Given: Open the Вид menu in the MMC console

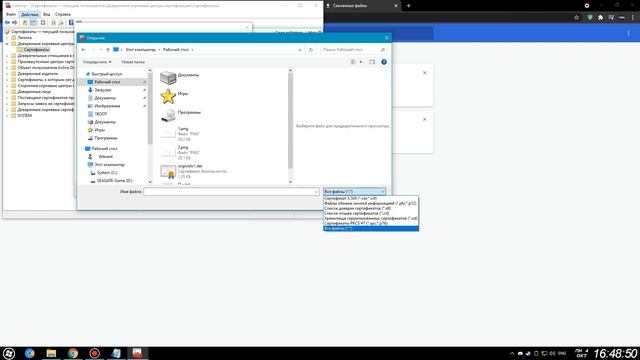Looking at the screenshot, I should [47, 14].
